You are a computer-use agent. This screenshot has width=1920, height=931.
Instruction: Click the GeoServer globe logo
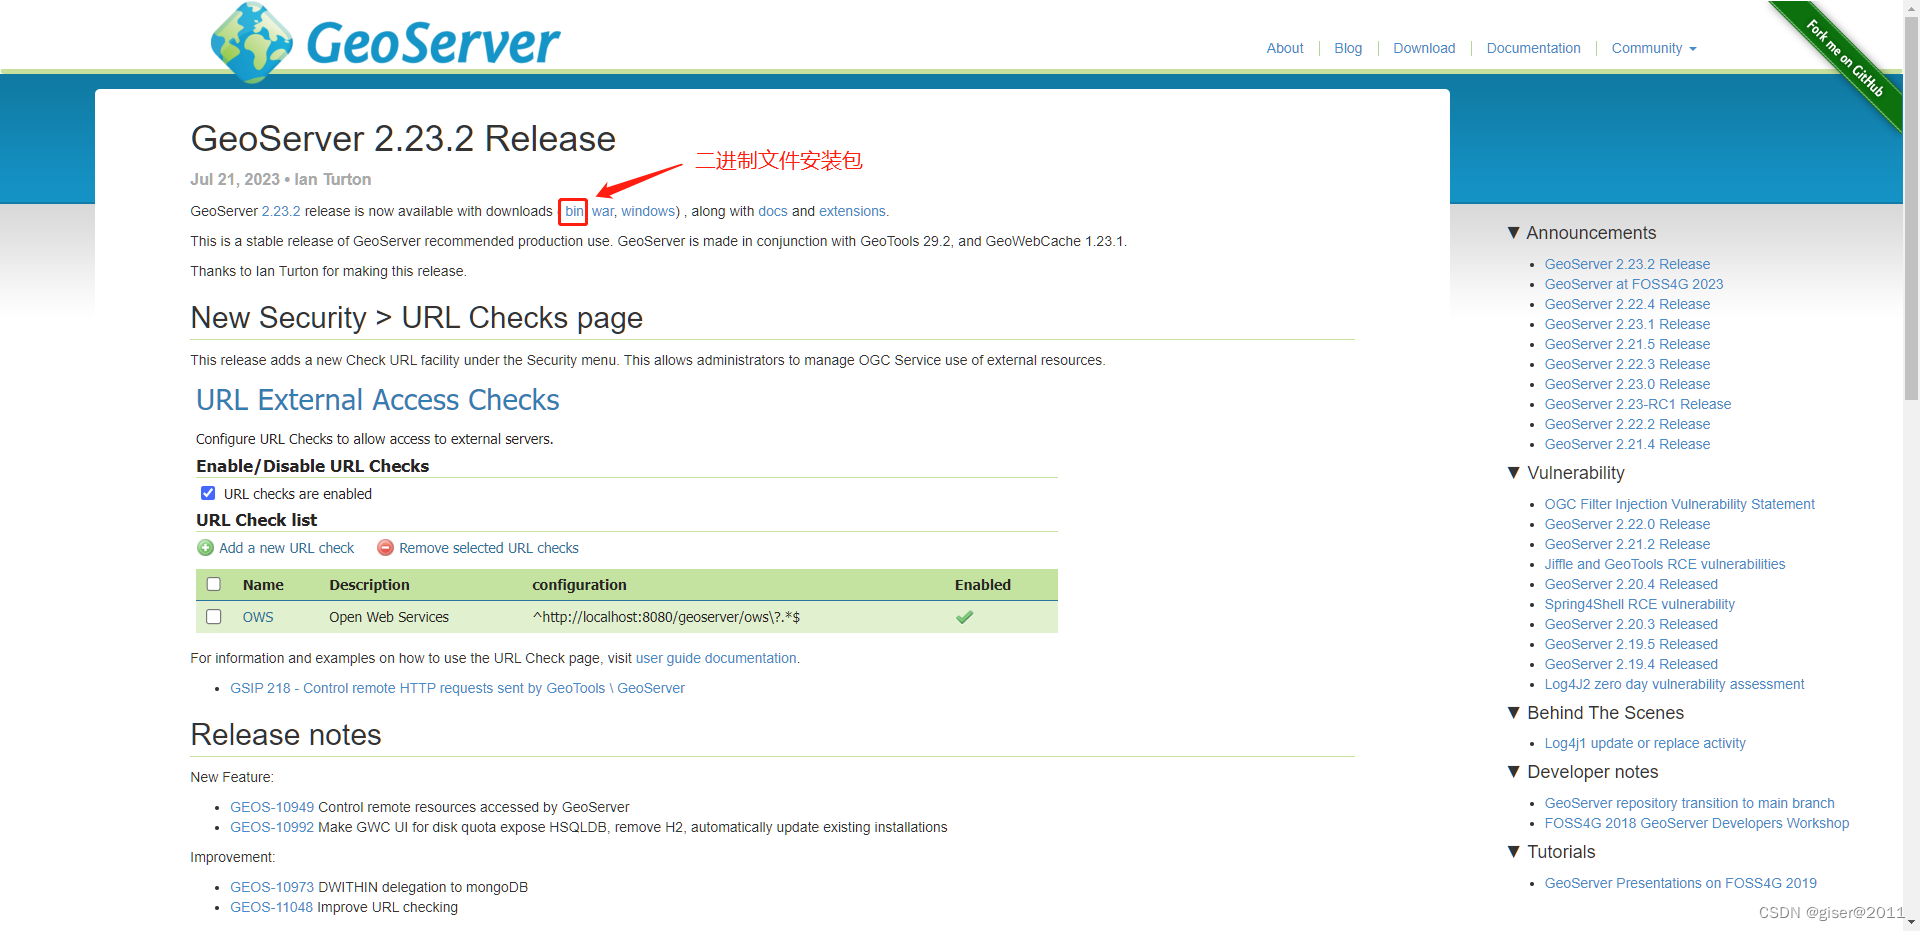[x=252, y=43]
